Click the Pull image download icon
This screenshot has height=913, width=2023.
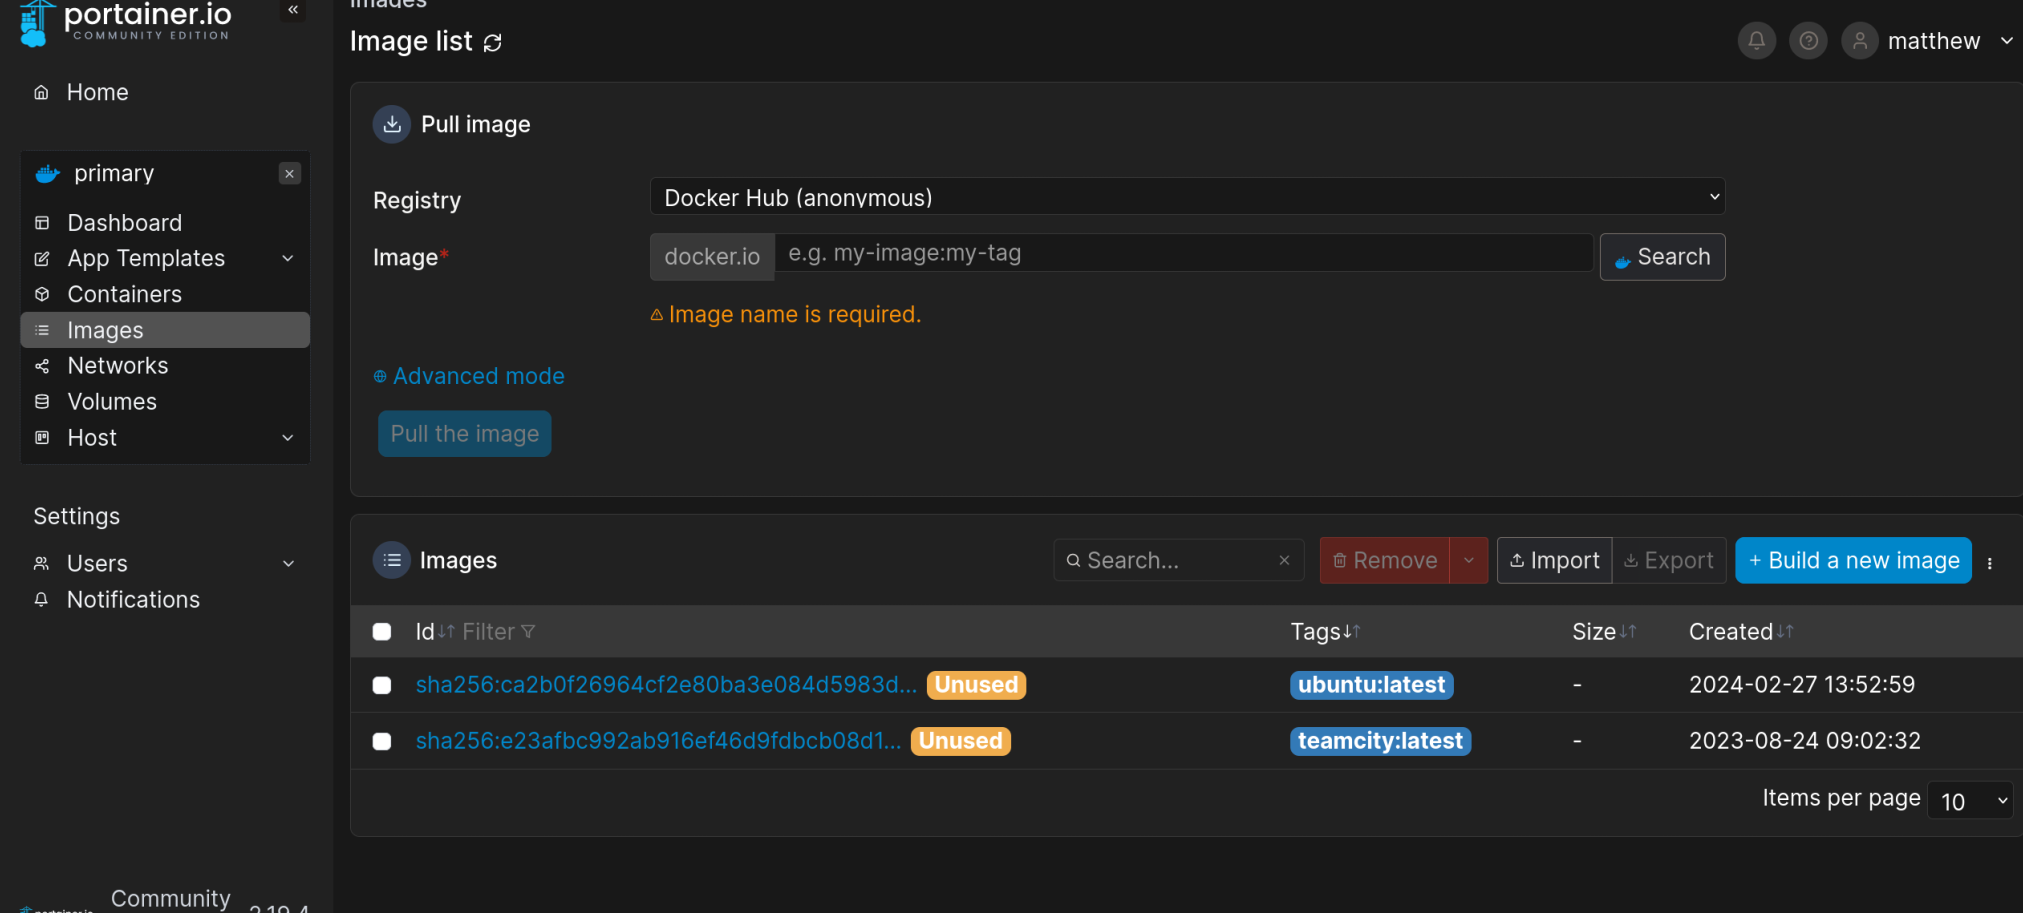click(392, 124)
